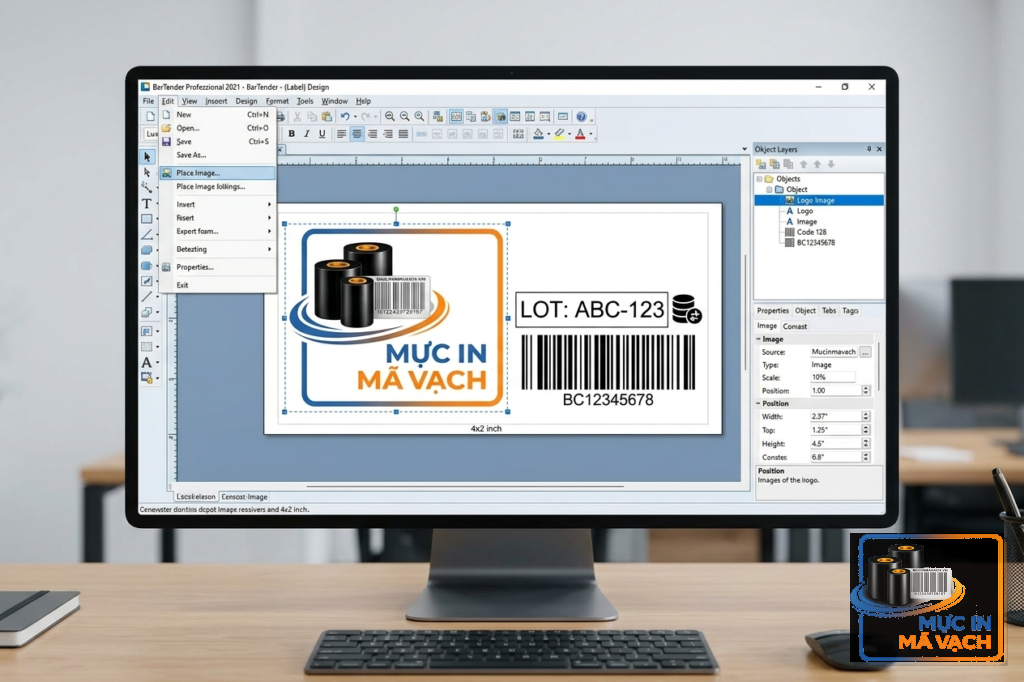1024x682 pixels.
Task: Pick the yellow highlighter color icon
Action: point(559,134)
